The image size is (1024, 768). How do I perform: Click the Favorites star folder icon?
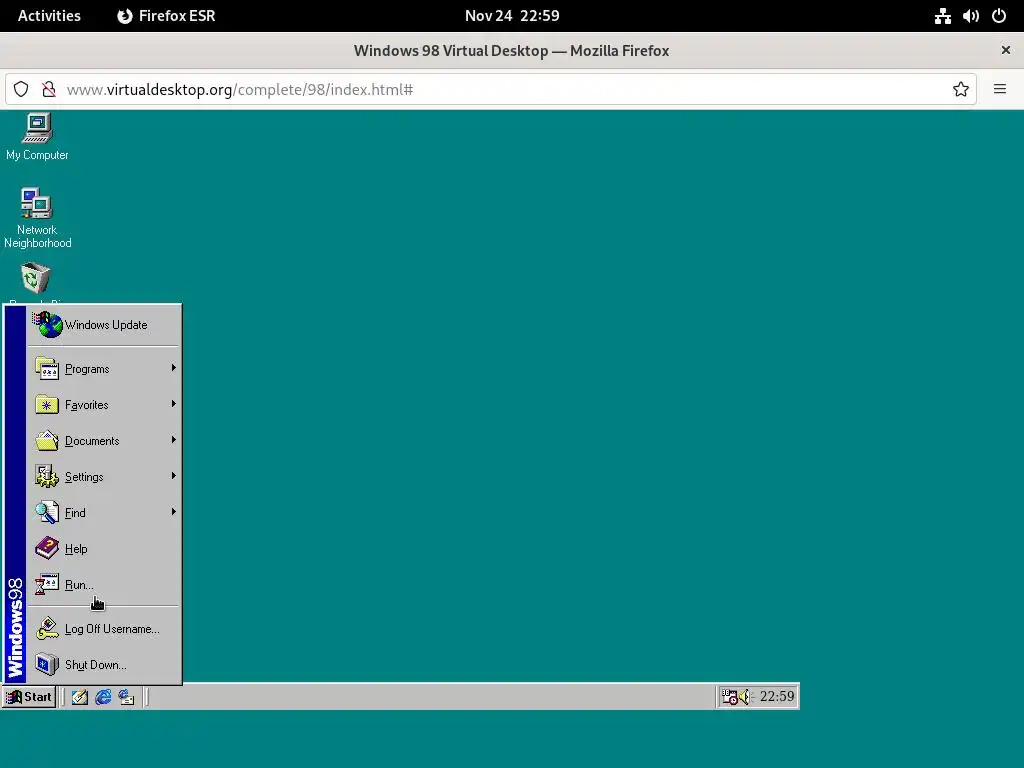[47, 405]
